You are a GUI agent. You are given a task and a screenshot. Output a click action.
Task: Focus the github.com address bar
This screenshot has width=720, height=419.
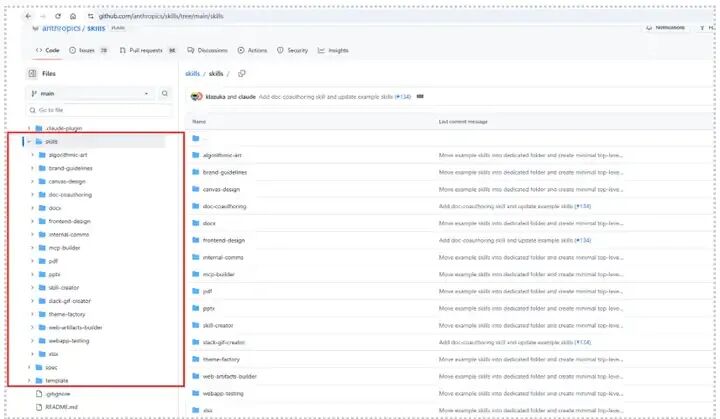pyautogui.click(x=161, y=16)
